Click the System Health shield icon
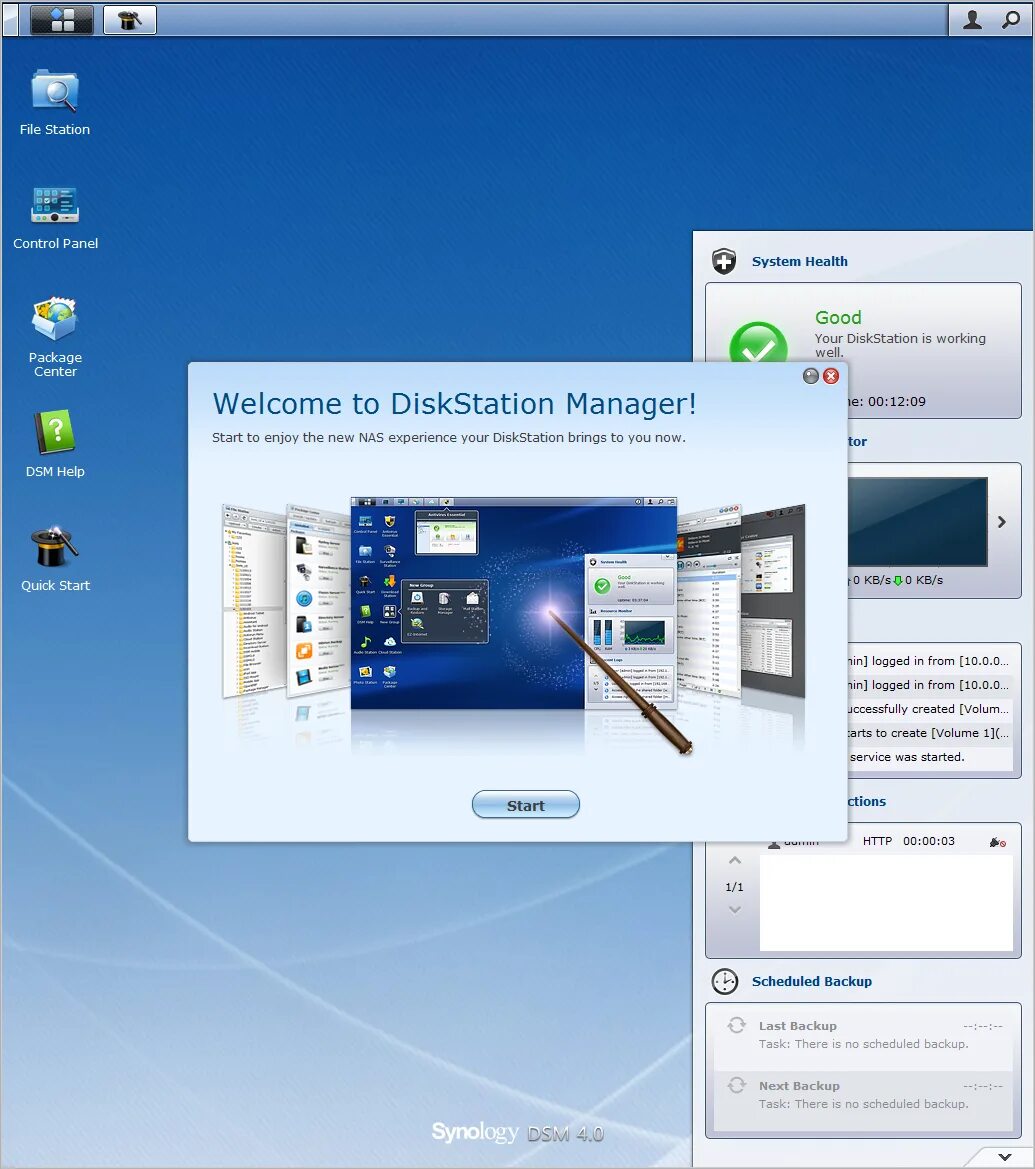Image resolution: width=1035 pixels, height=1169 pixels. coord(723,261)
